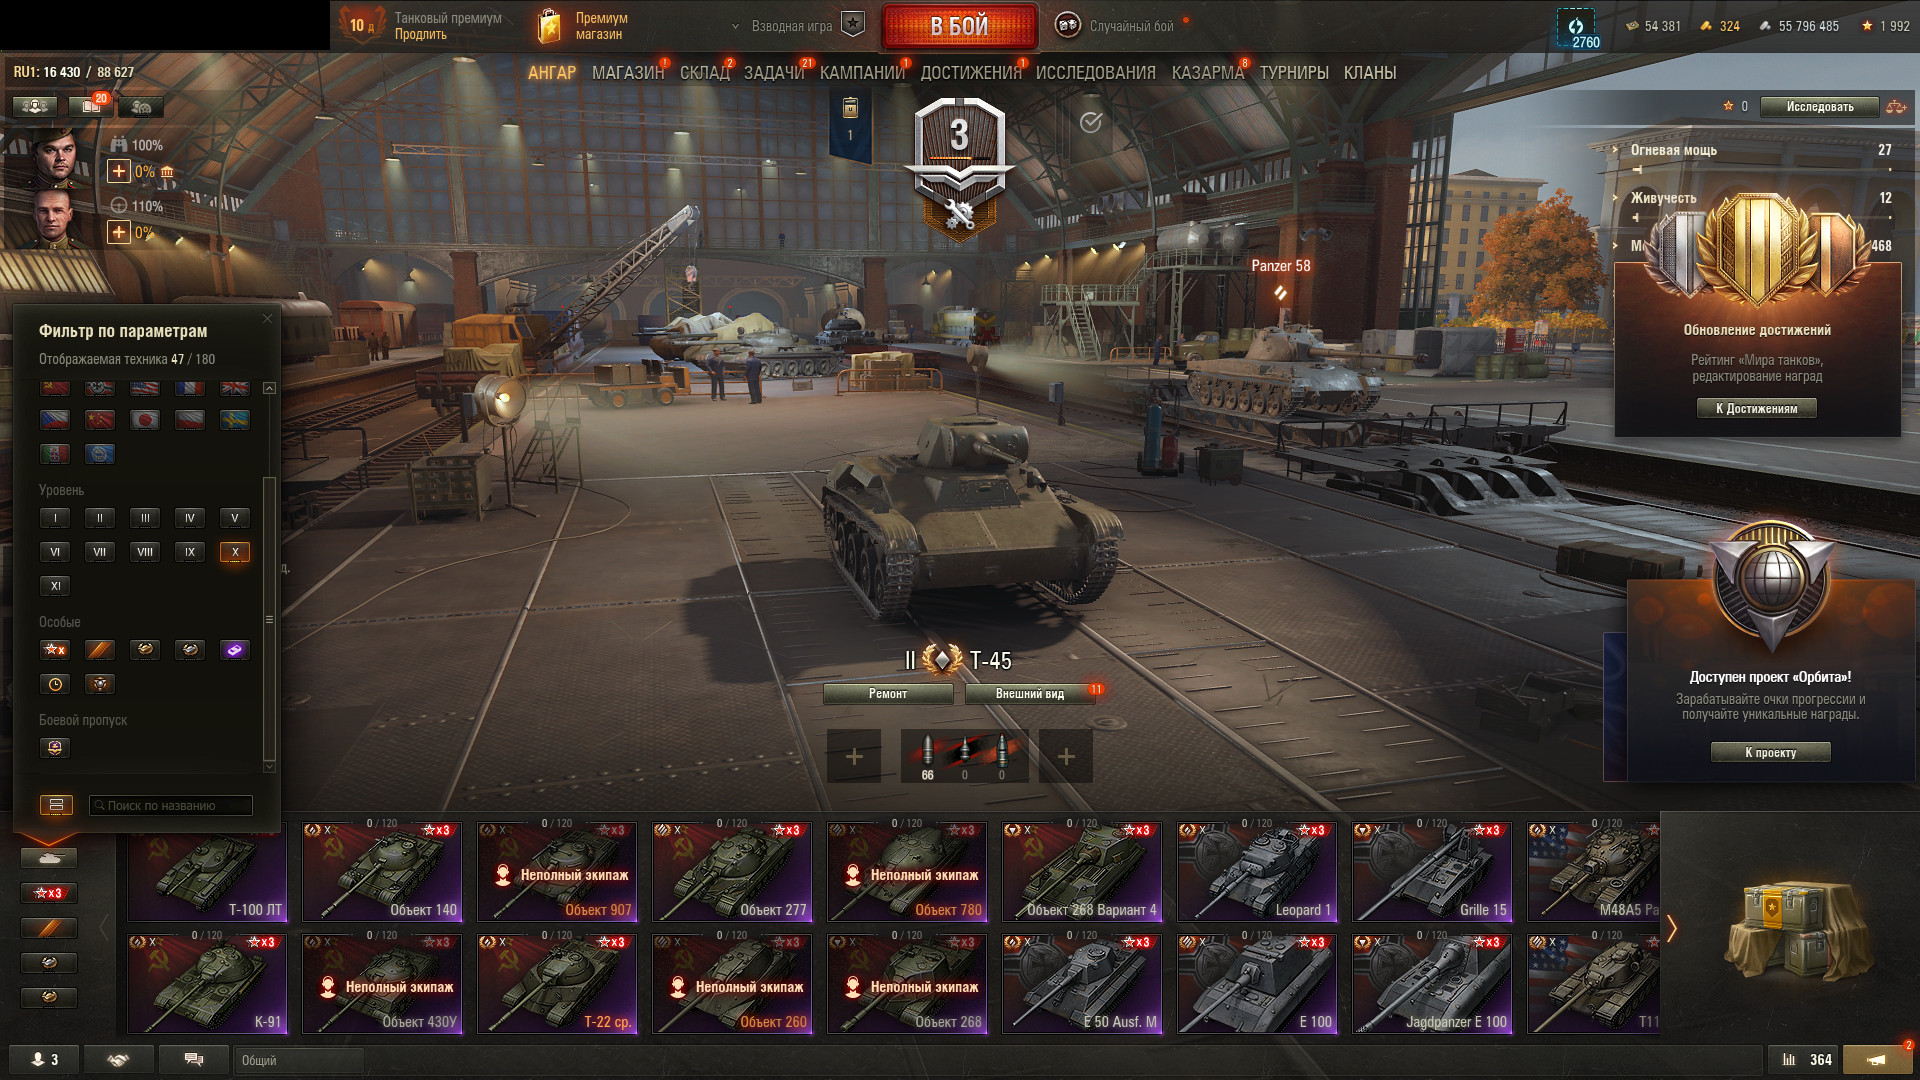Screen dimensions: 1920x1080
Task: Enable the Japan nation flag filter
Action: click(x=145, y=420)
